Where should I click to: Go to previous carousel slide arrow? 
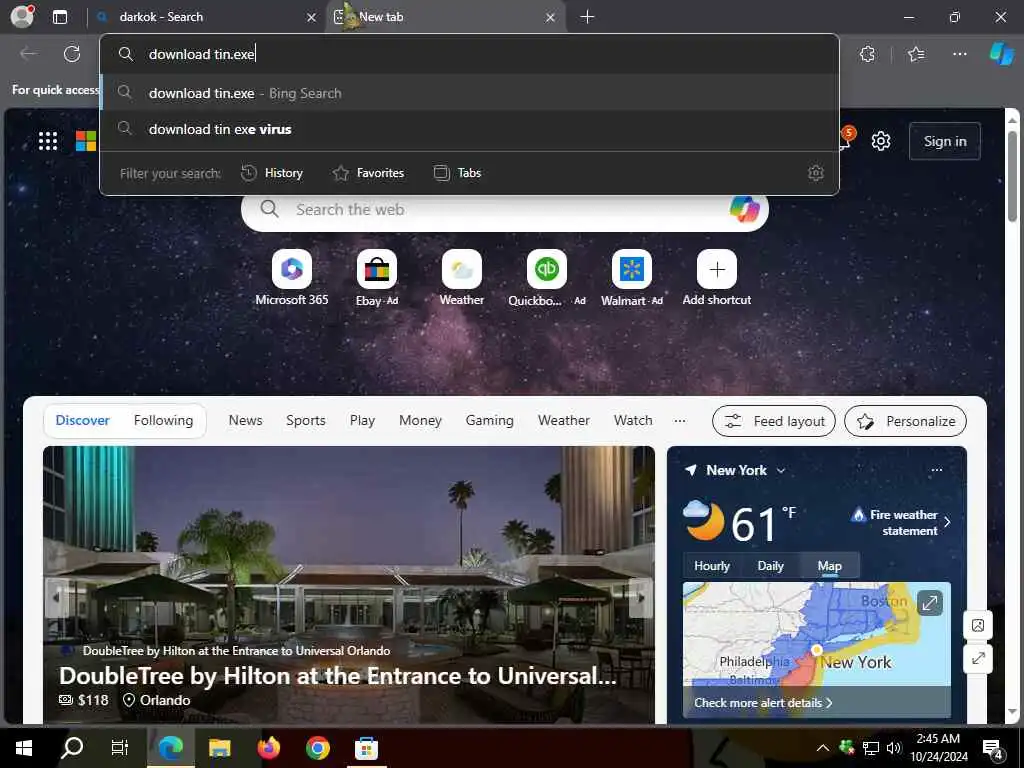(56, 598)
